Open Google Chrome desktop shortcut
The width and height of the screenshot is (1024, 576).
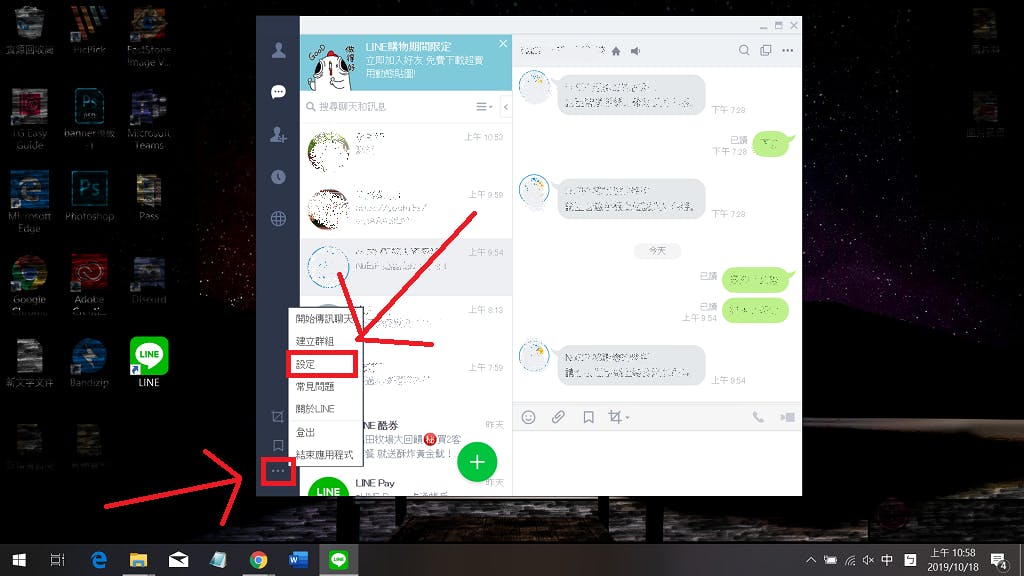pos(29,285)
